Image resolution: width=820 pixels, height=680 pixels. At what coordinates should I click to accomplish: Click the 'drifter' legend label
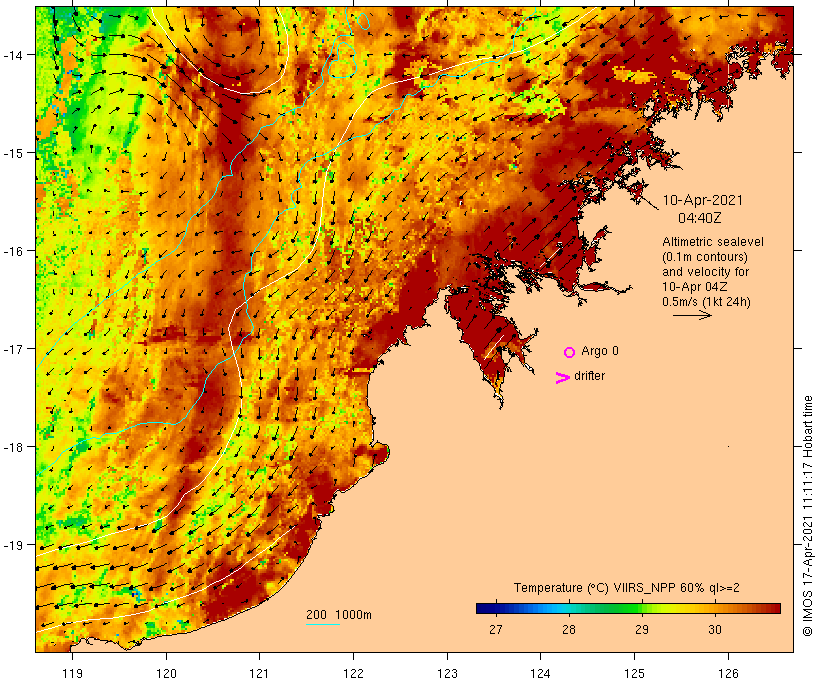(589, 376)
